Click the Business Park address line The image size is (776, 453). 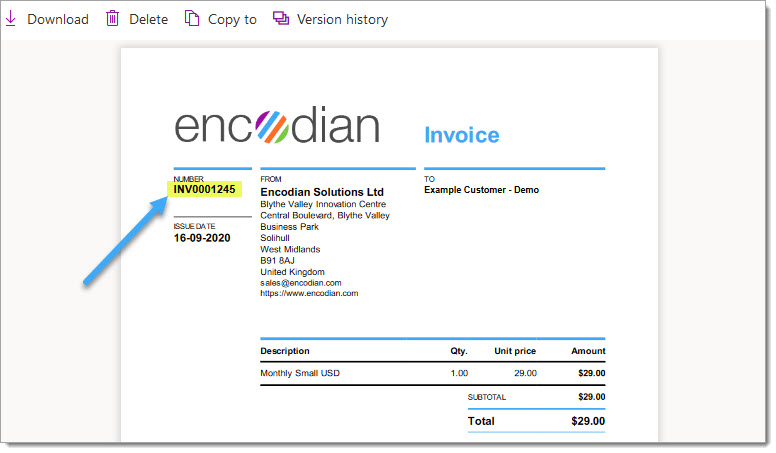point(290,227)
